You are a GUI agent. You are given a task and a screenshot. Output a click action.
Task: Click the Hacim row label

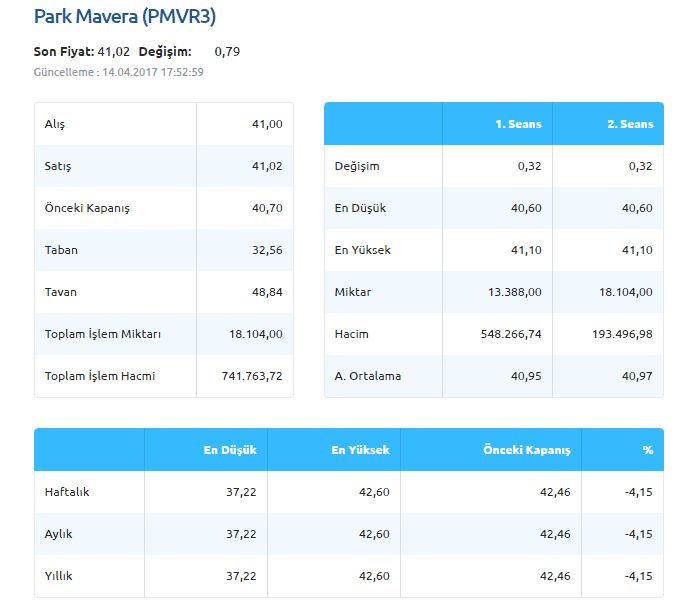tap(352, 334)
